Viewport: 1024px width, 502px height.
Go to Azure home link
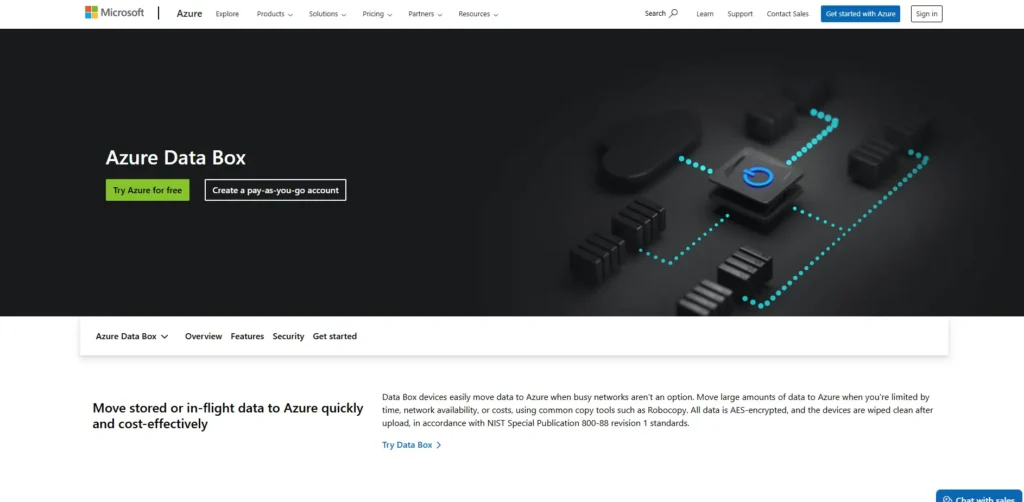(189, 14)
